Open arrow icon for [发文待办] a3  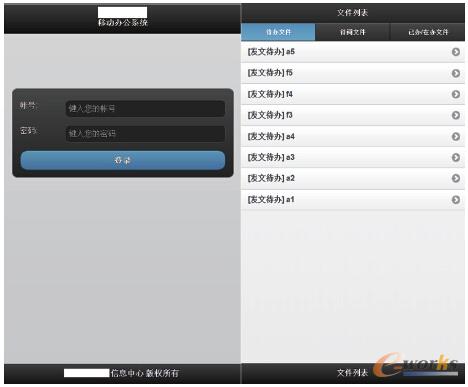pyautogui.click(x=456, y=157)
